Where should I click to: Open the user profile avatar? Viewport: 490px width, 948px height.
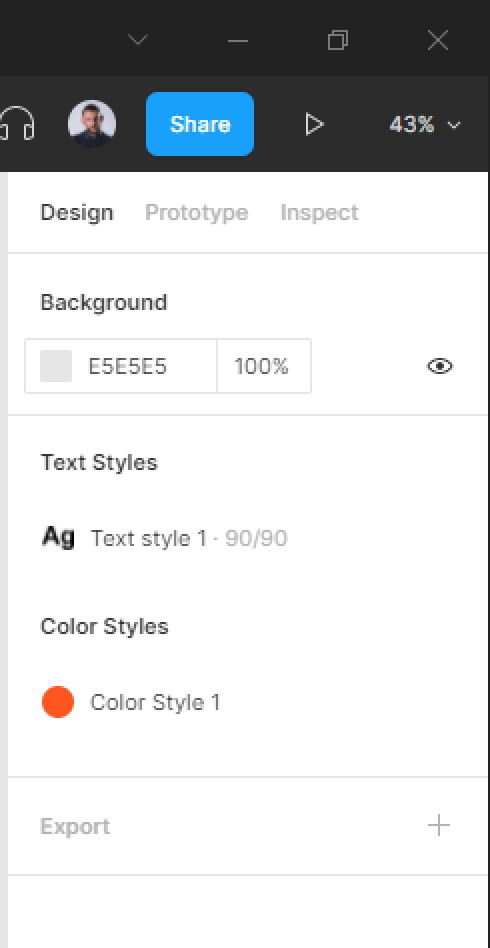92,124
